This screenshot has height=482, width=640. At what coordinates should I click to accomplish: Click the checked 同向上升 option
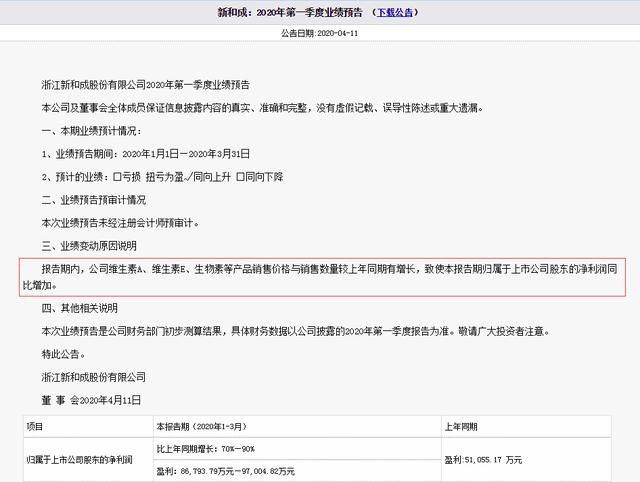point(207,177)
